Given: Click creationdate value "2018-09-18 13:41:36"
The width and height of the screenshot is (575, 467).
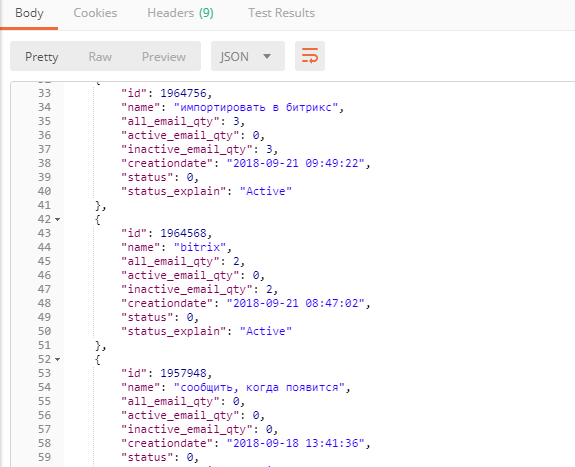Looking at the screenshot, I should pyautogui.click(x=296, y=444).
